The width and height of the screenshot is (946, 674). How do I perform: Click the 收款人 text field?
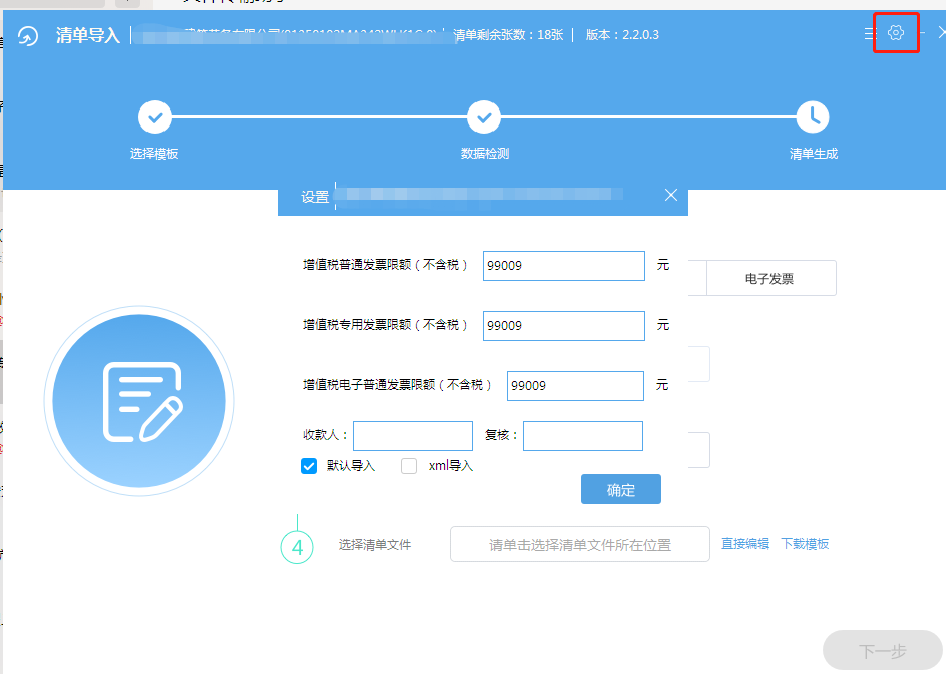pos(412,436)
